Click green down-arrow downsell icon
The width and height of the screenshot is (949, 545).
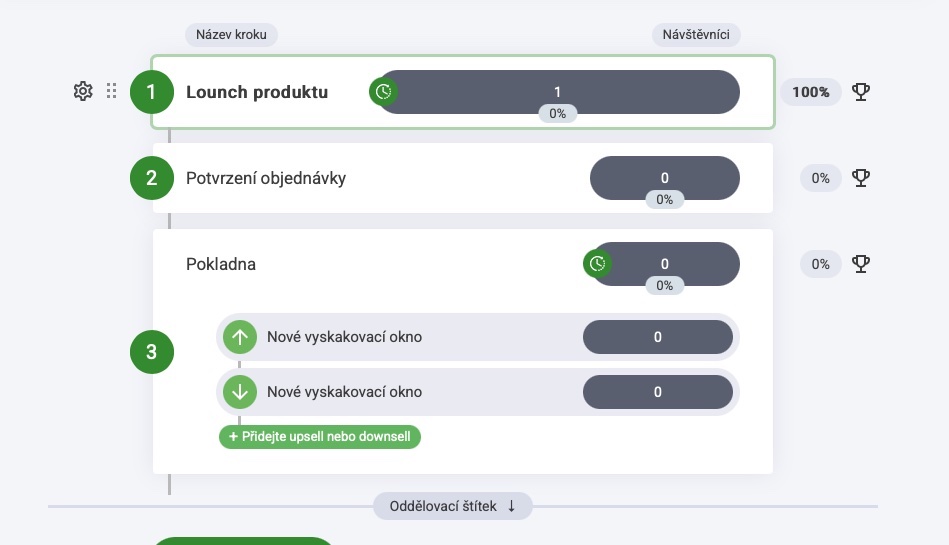click(240, 392)
